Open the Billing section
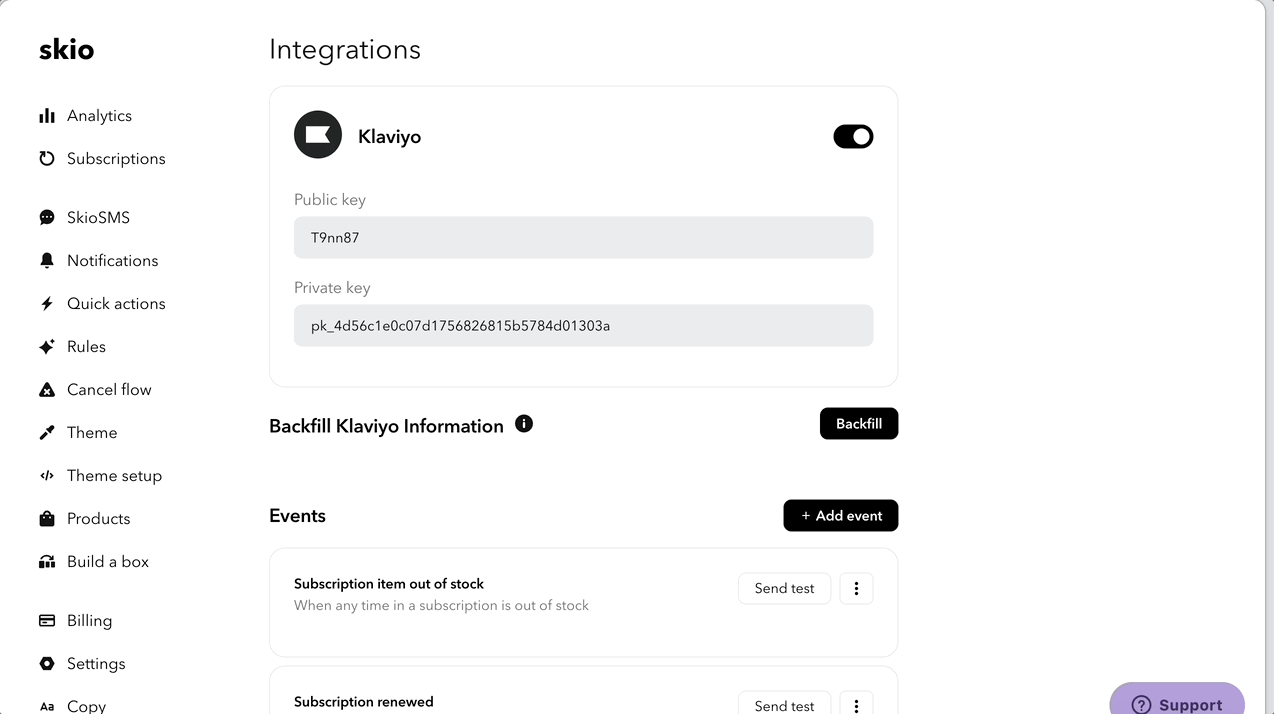The width and height of the screenshot is (1274, 714). pyautogui.click(x=89, y=620)
